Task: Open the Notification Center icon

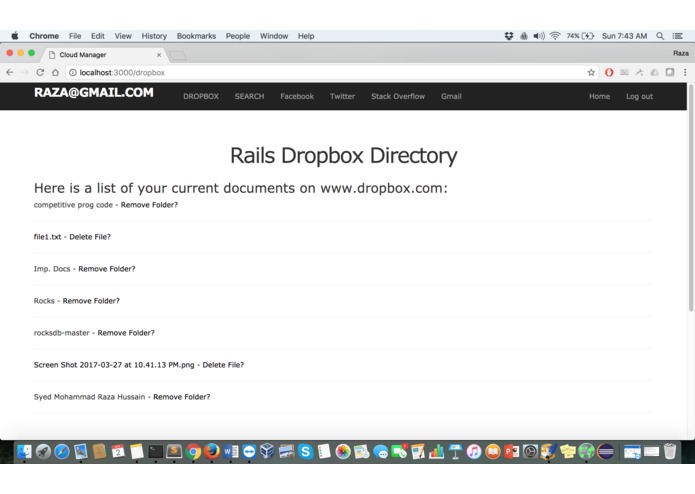Action: pyautogui.click(x=678, y=36)
